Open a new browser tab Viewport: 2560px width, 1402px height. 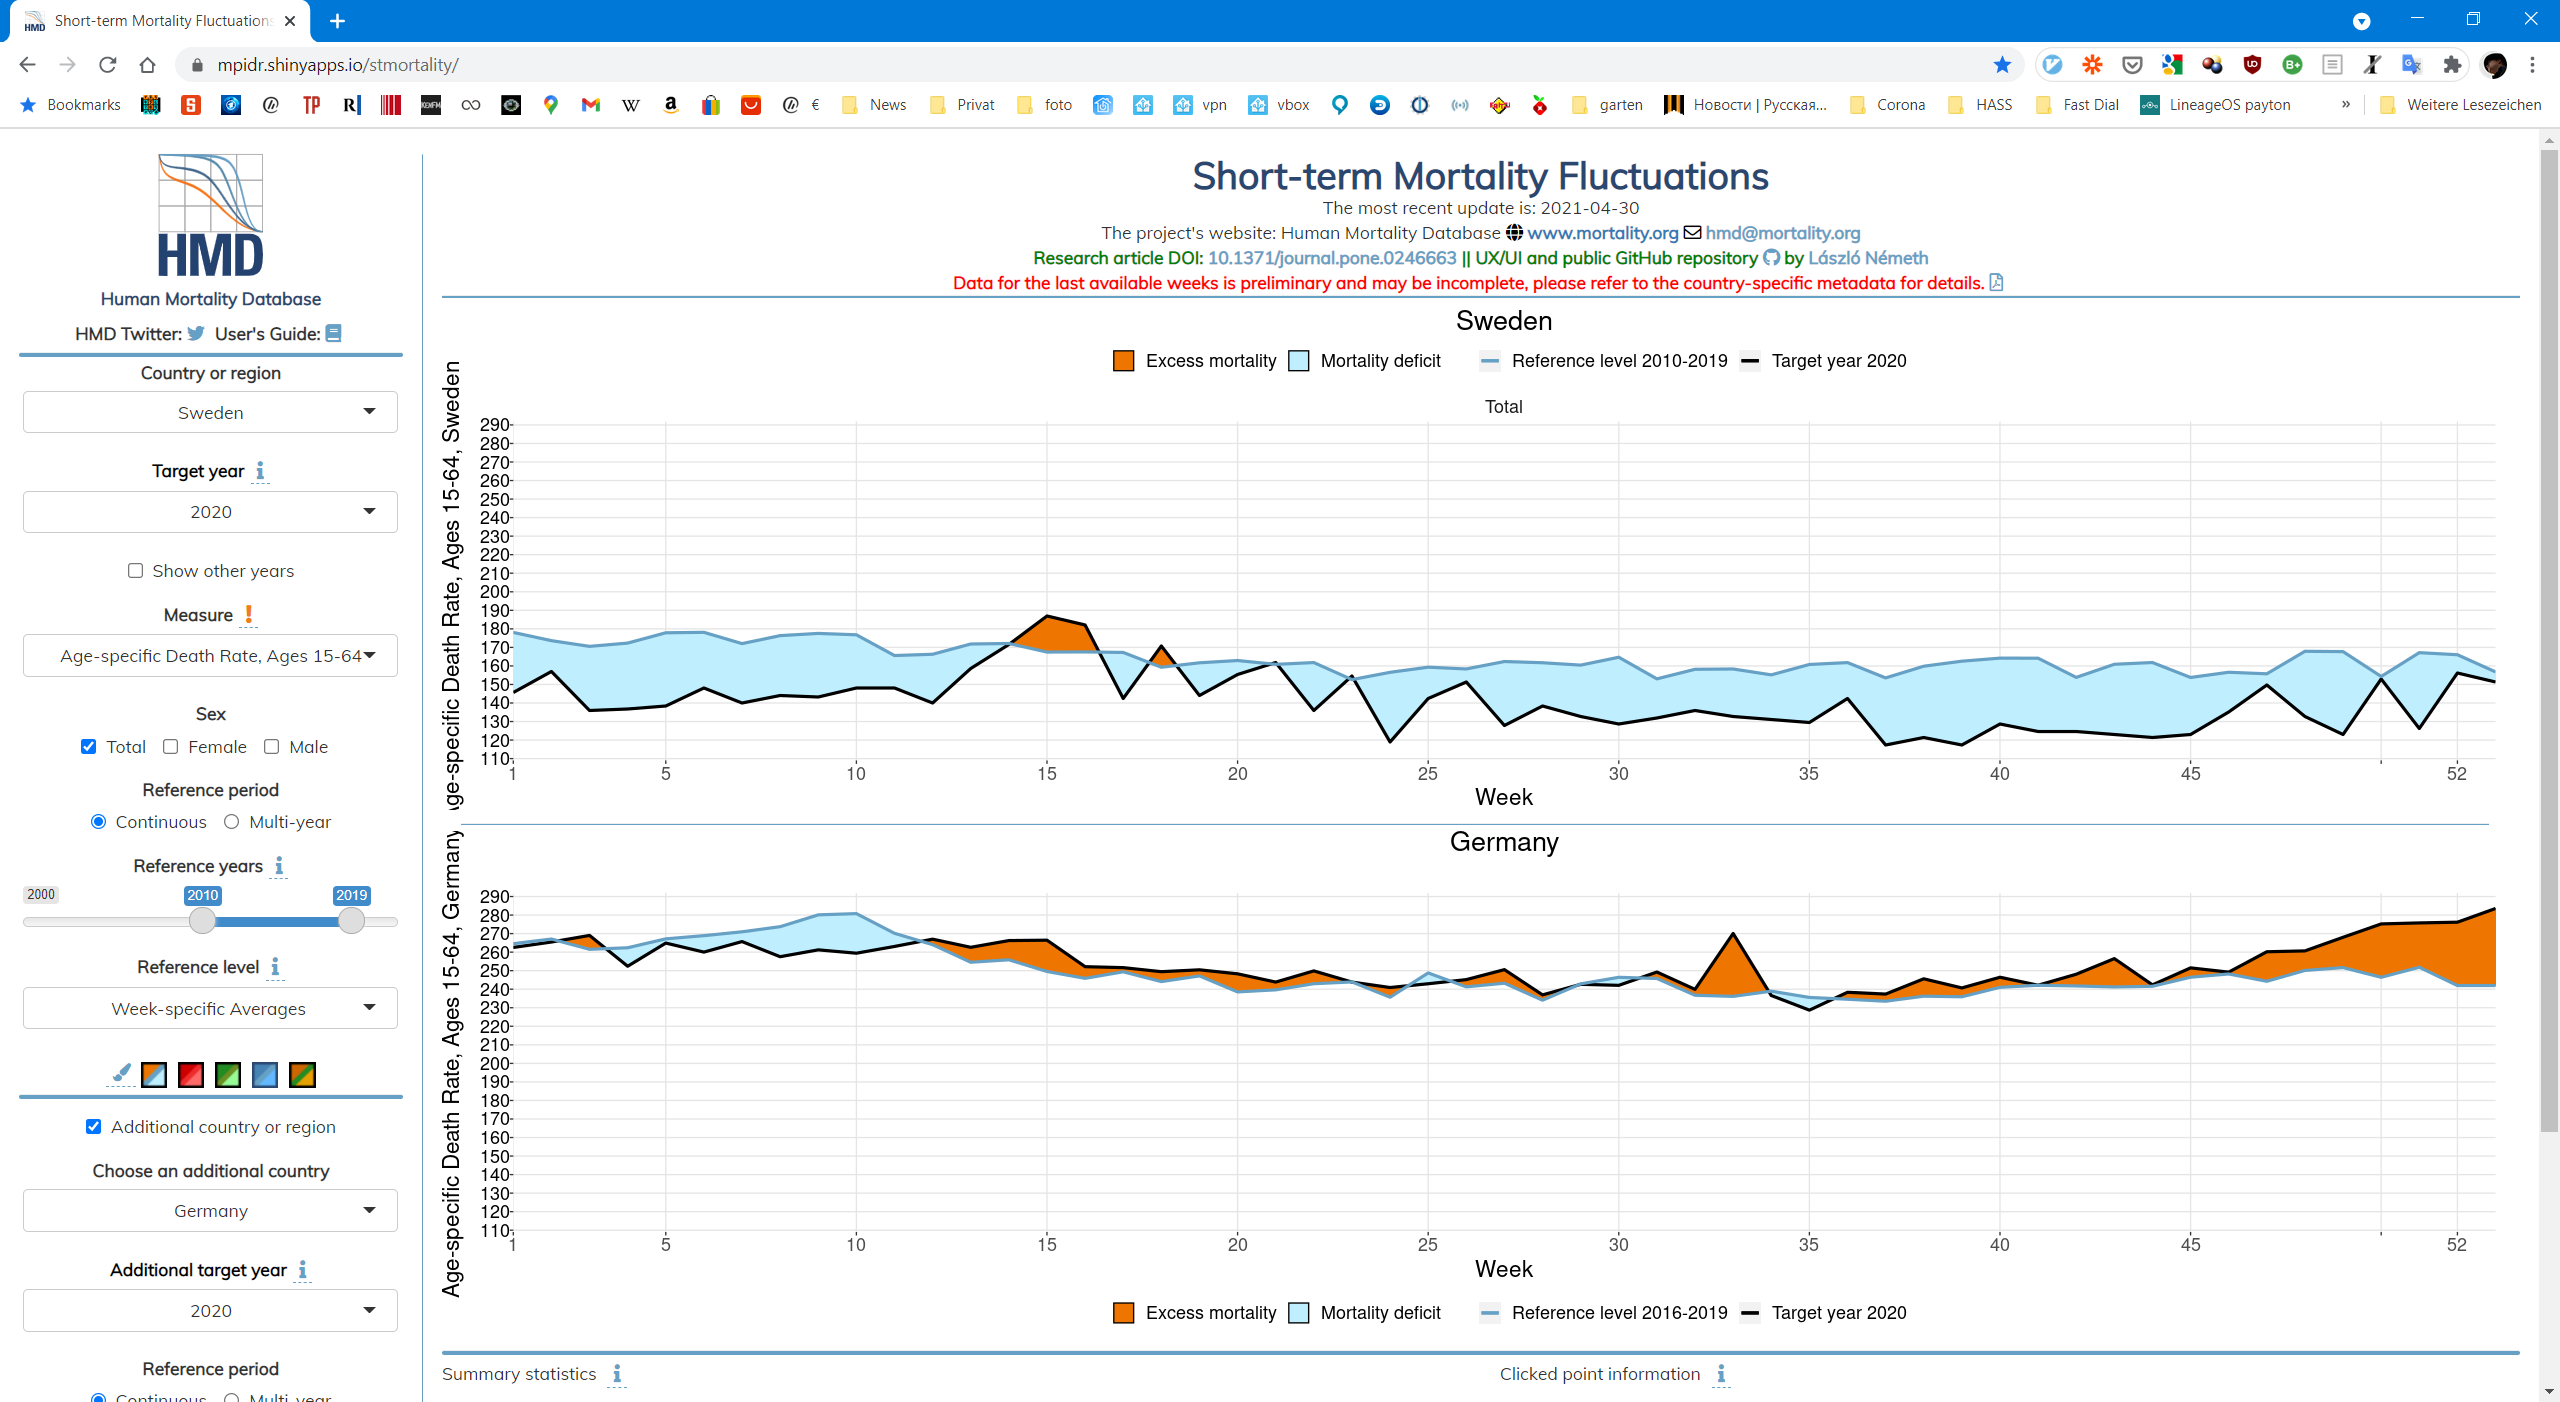(x=337, y=21)
